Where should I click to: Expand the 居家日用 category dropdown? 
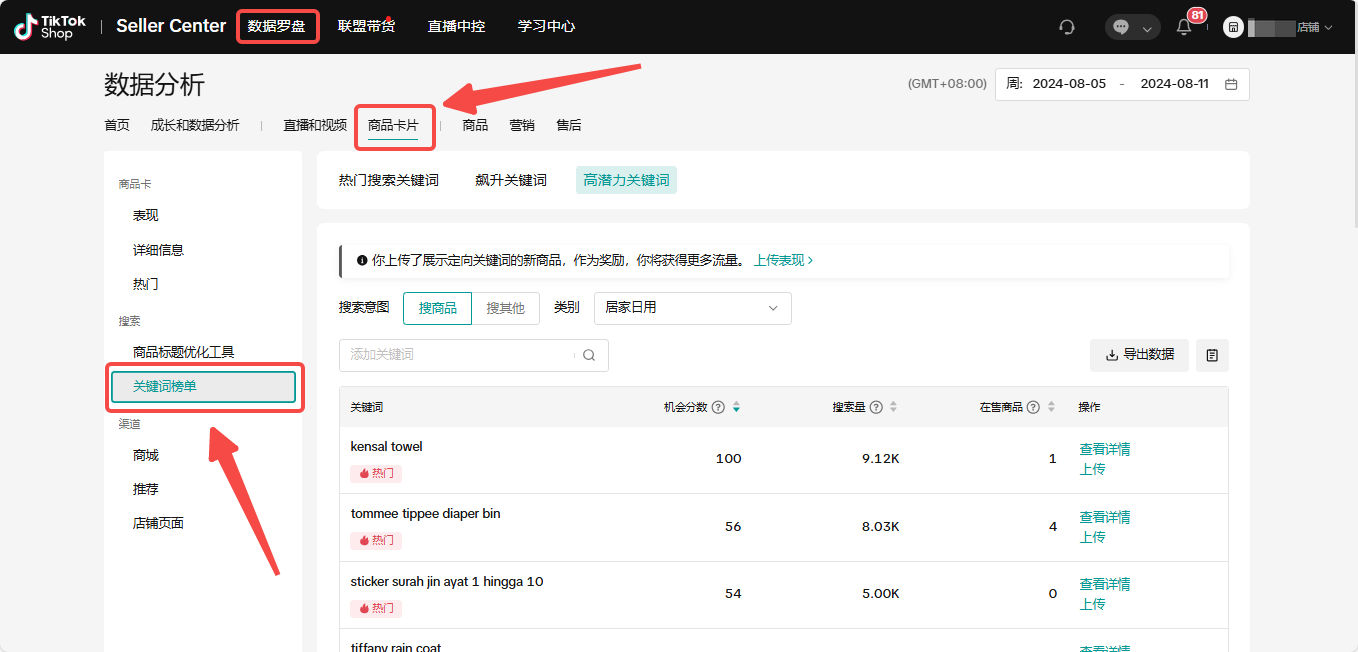[x=692, y=308]
